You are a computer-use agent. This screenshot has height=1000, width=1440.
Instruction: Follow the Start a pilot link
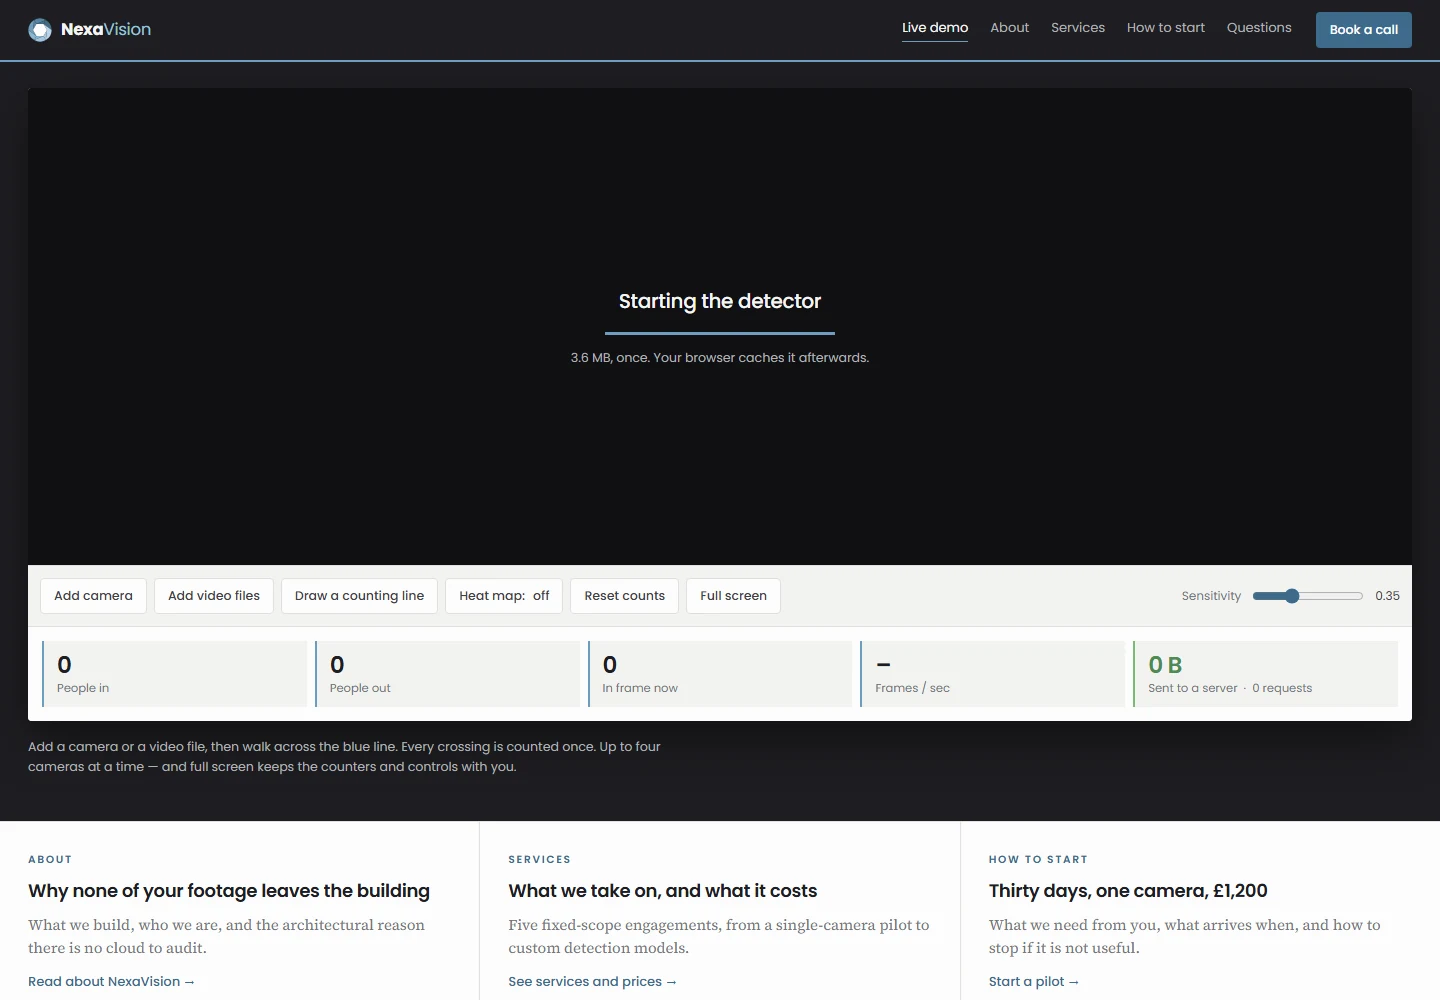pos(1034,982)
